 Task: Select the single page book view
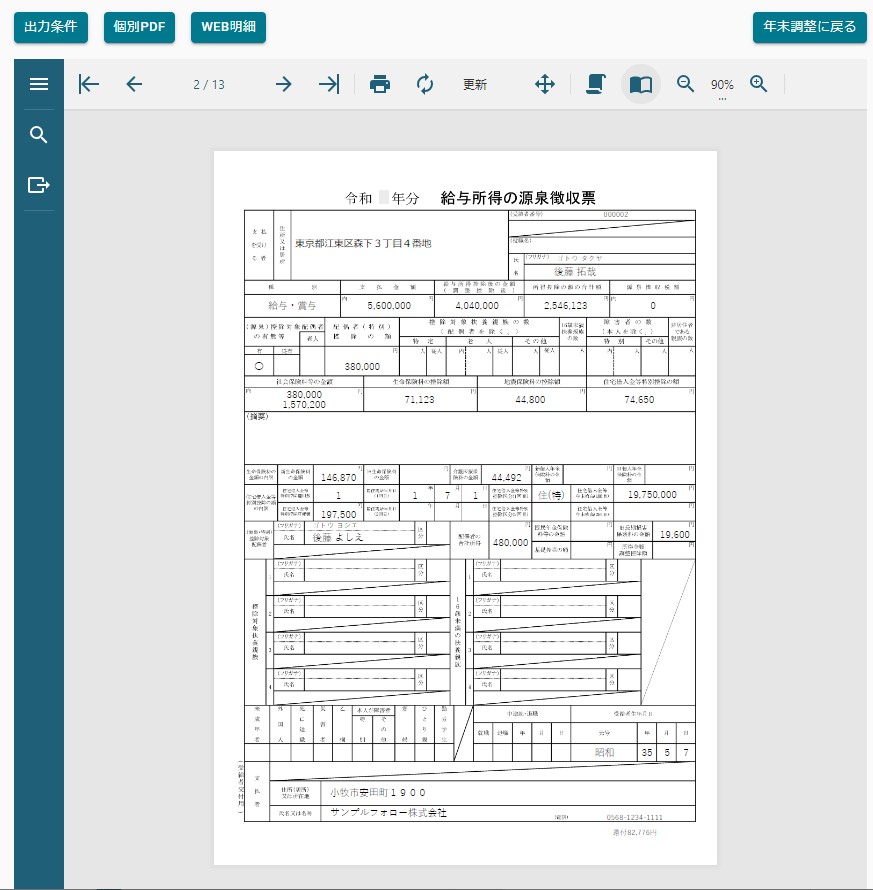pyautogui.click(x=641, y=85)
